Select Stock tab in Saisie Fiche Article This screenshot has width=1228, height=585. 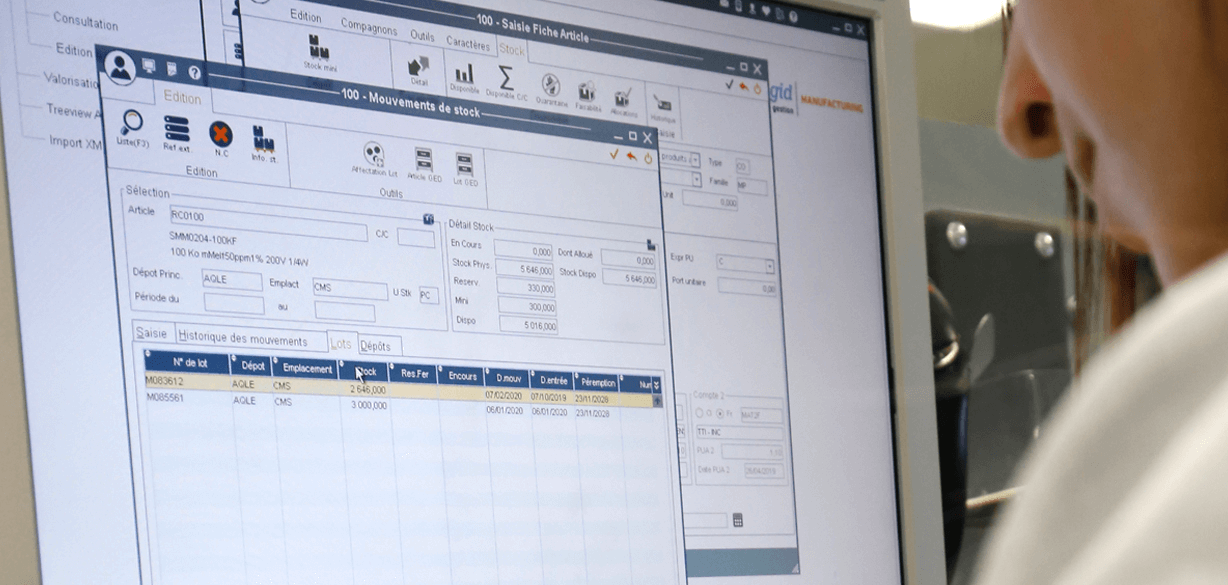pyautogui.click(x=511, y=49)
